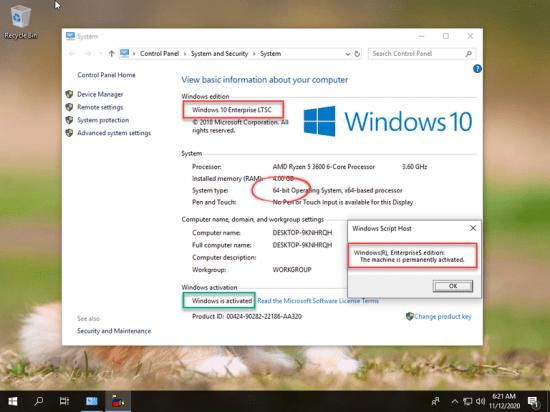Click the network tray icon
This screenshot has height=412, width=550.
click(x=468, y=401)
